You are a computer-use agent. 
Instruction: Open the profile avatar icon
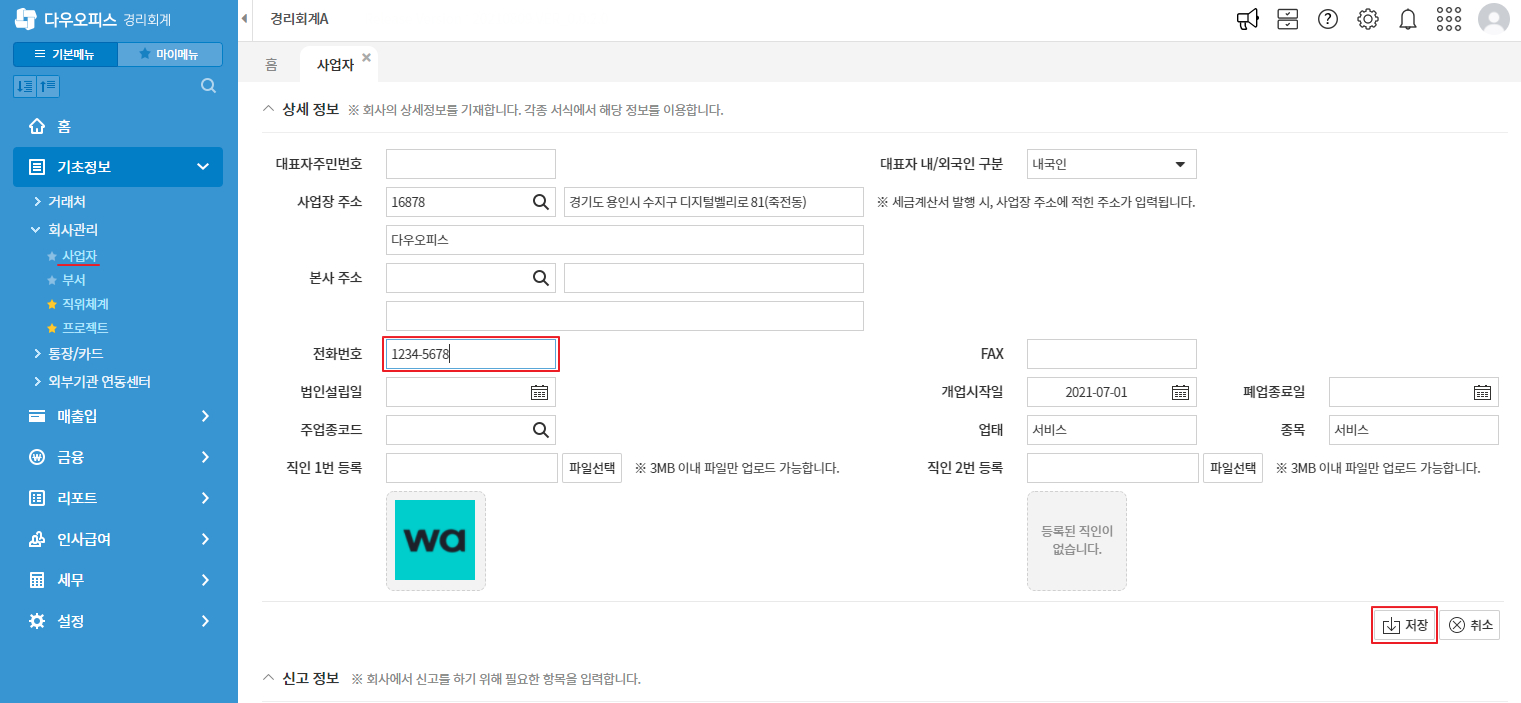(x=1493, y=18)
